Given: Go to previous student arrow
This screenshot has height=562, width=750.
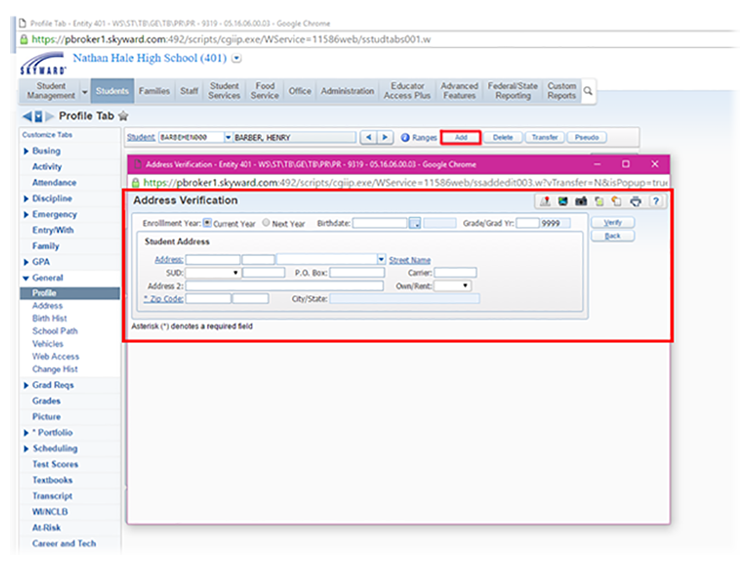Looking at the screenshot, I should [368, 137].
